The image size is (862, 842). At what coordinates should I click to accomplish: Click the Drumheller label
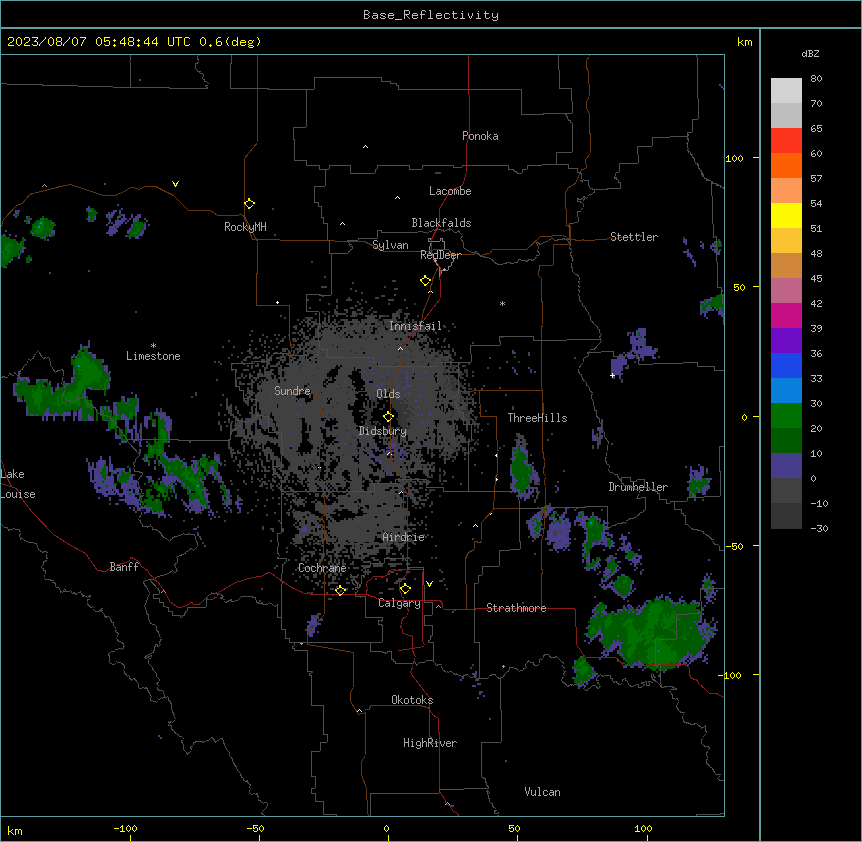click(x=638, y=487)
